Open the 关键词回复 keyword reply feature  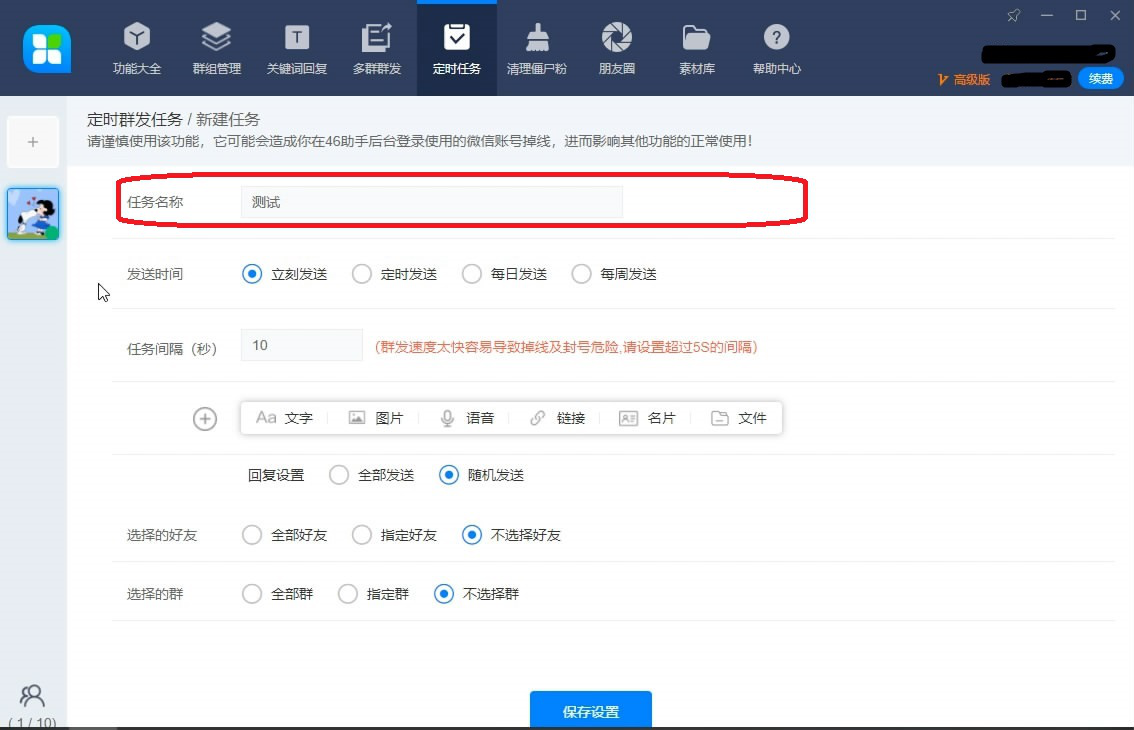pos(296,47)
